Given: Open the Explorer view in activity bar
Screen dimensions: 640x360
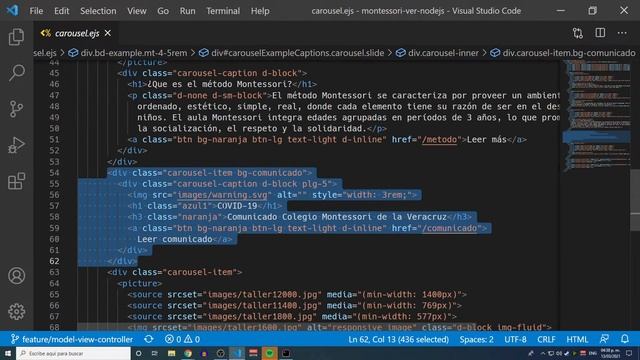Looking at the screenshot, I should click(16, 37).
